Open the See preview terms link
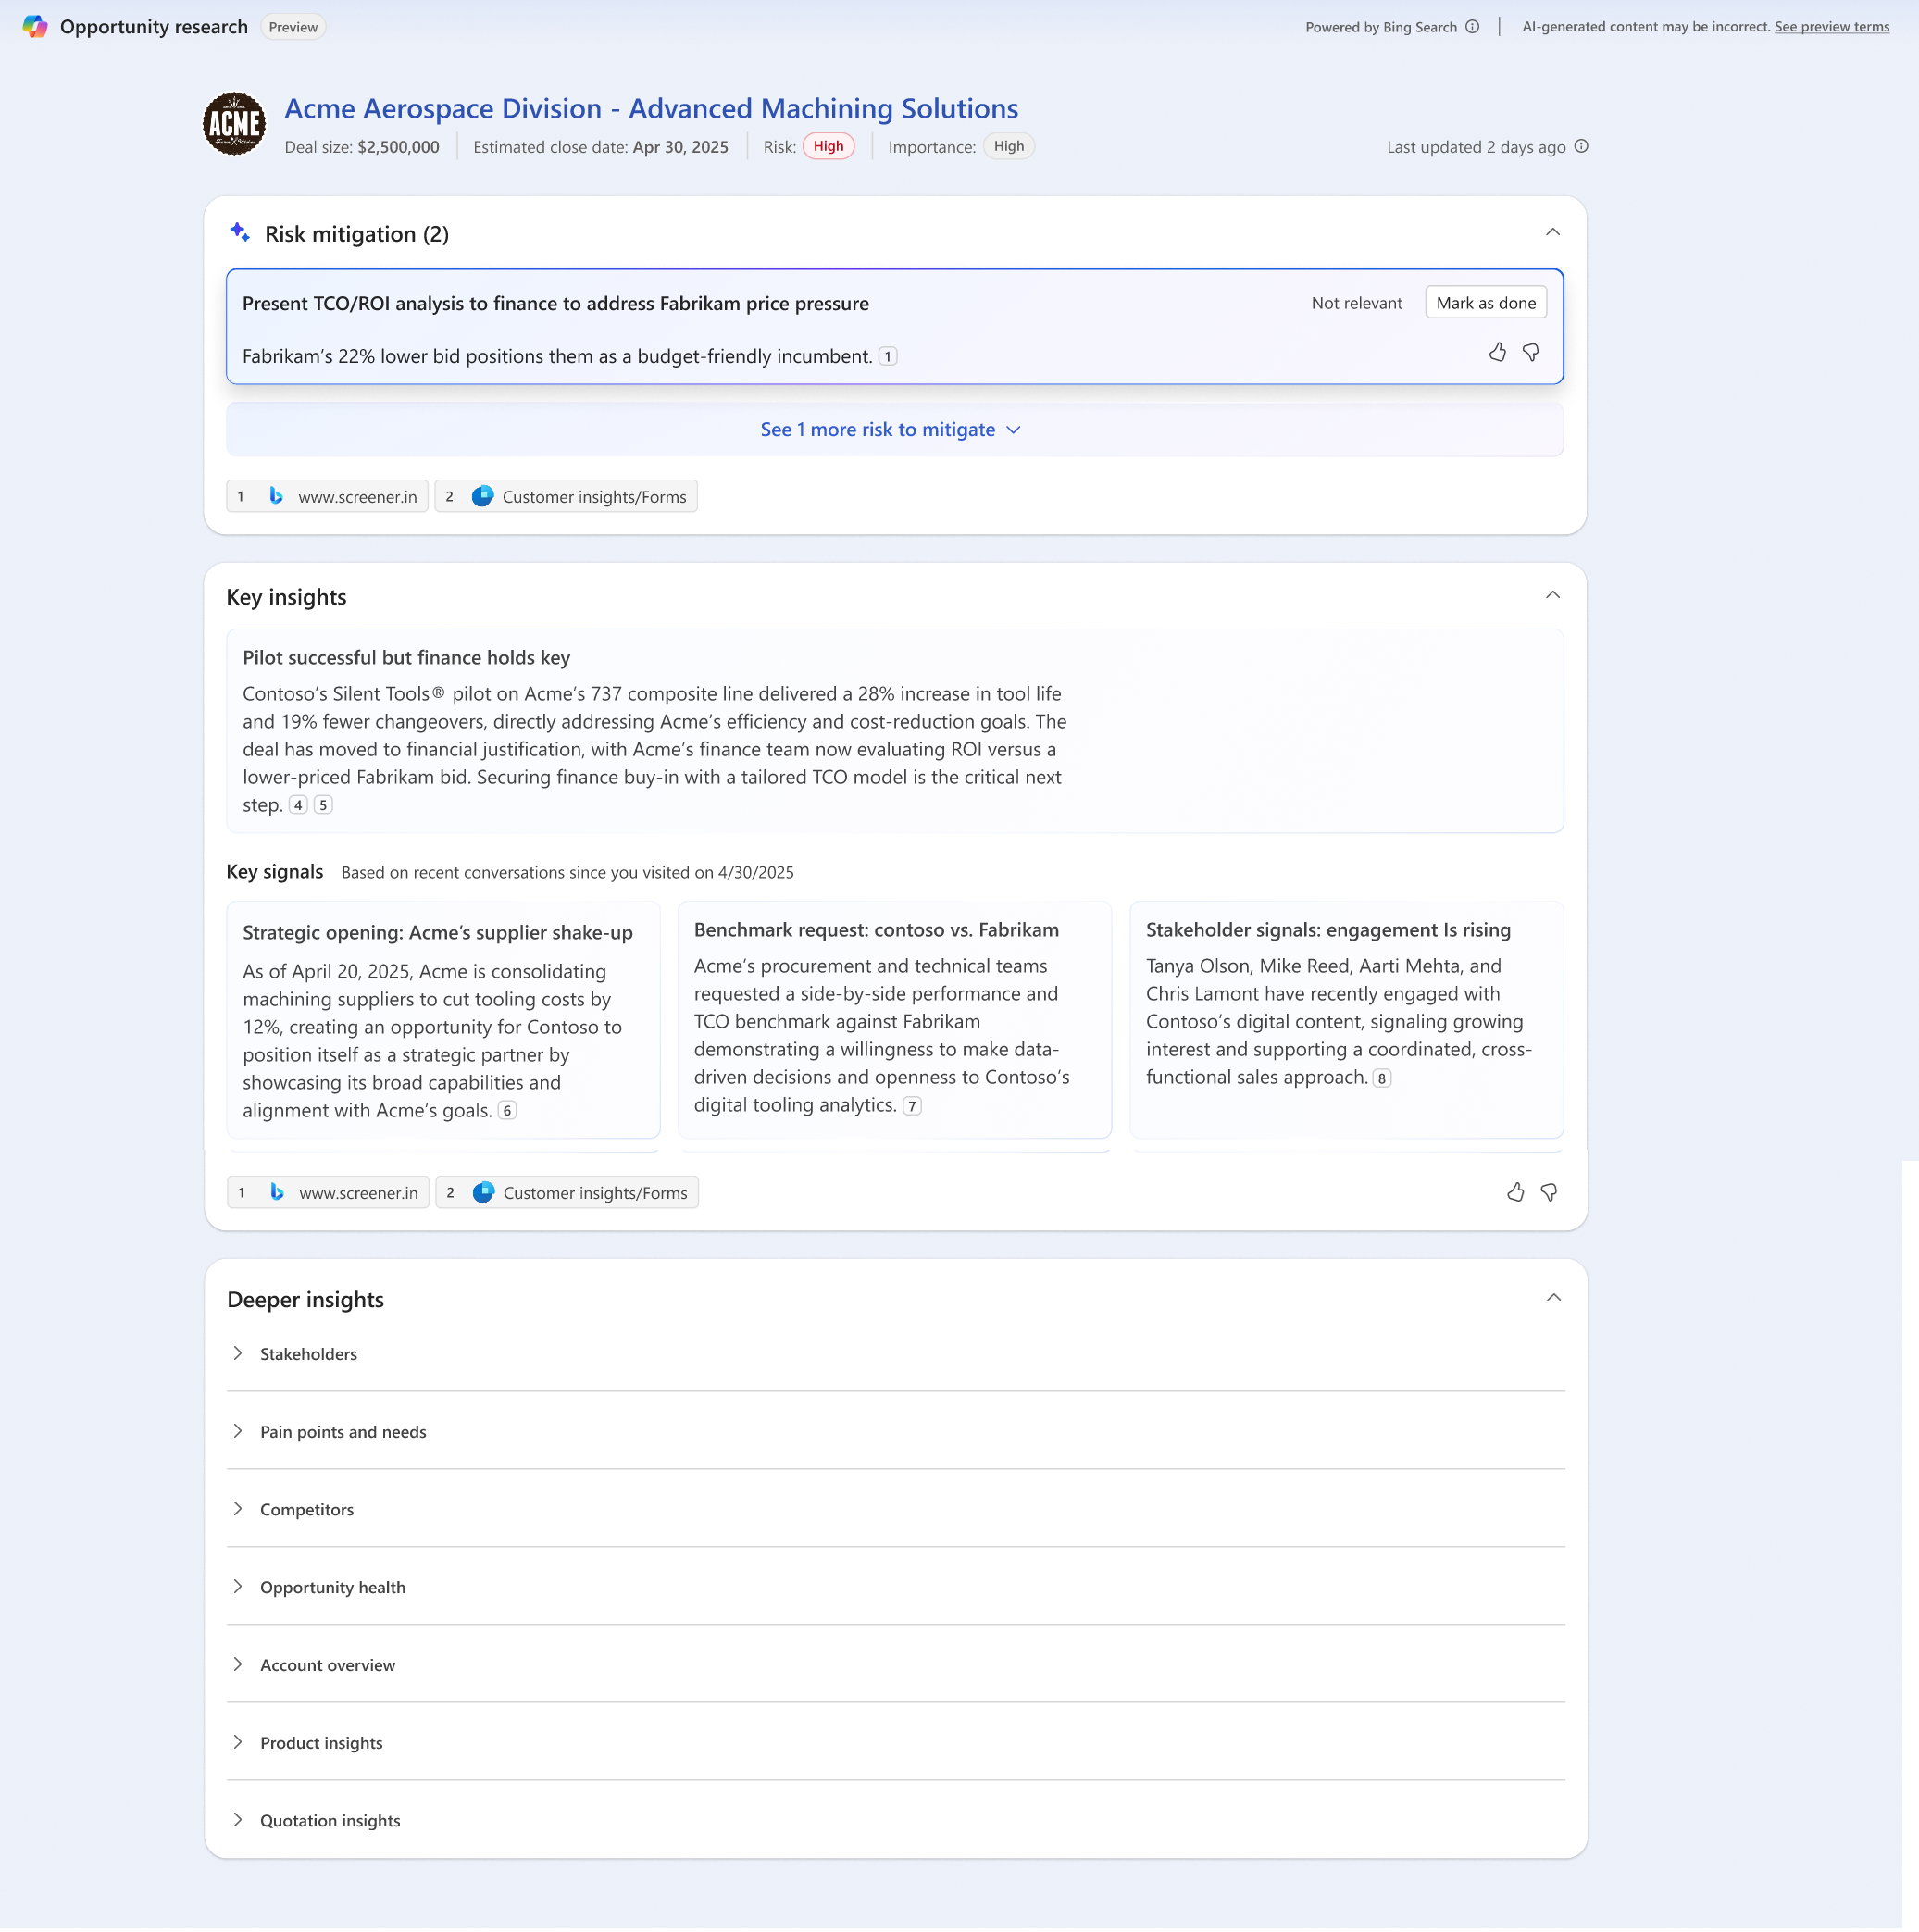Viewport: 1919px width, 1932px height. (1831, 27)
